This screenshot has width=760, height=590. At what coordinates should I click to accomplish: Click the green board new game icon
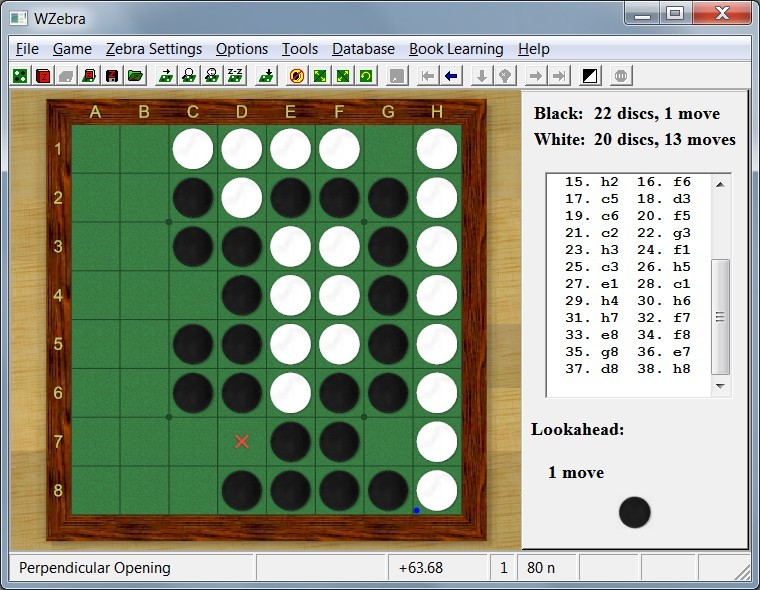20,76
